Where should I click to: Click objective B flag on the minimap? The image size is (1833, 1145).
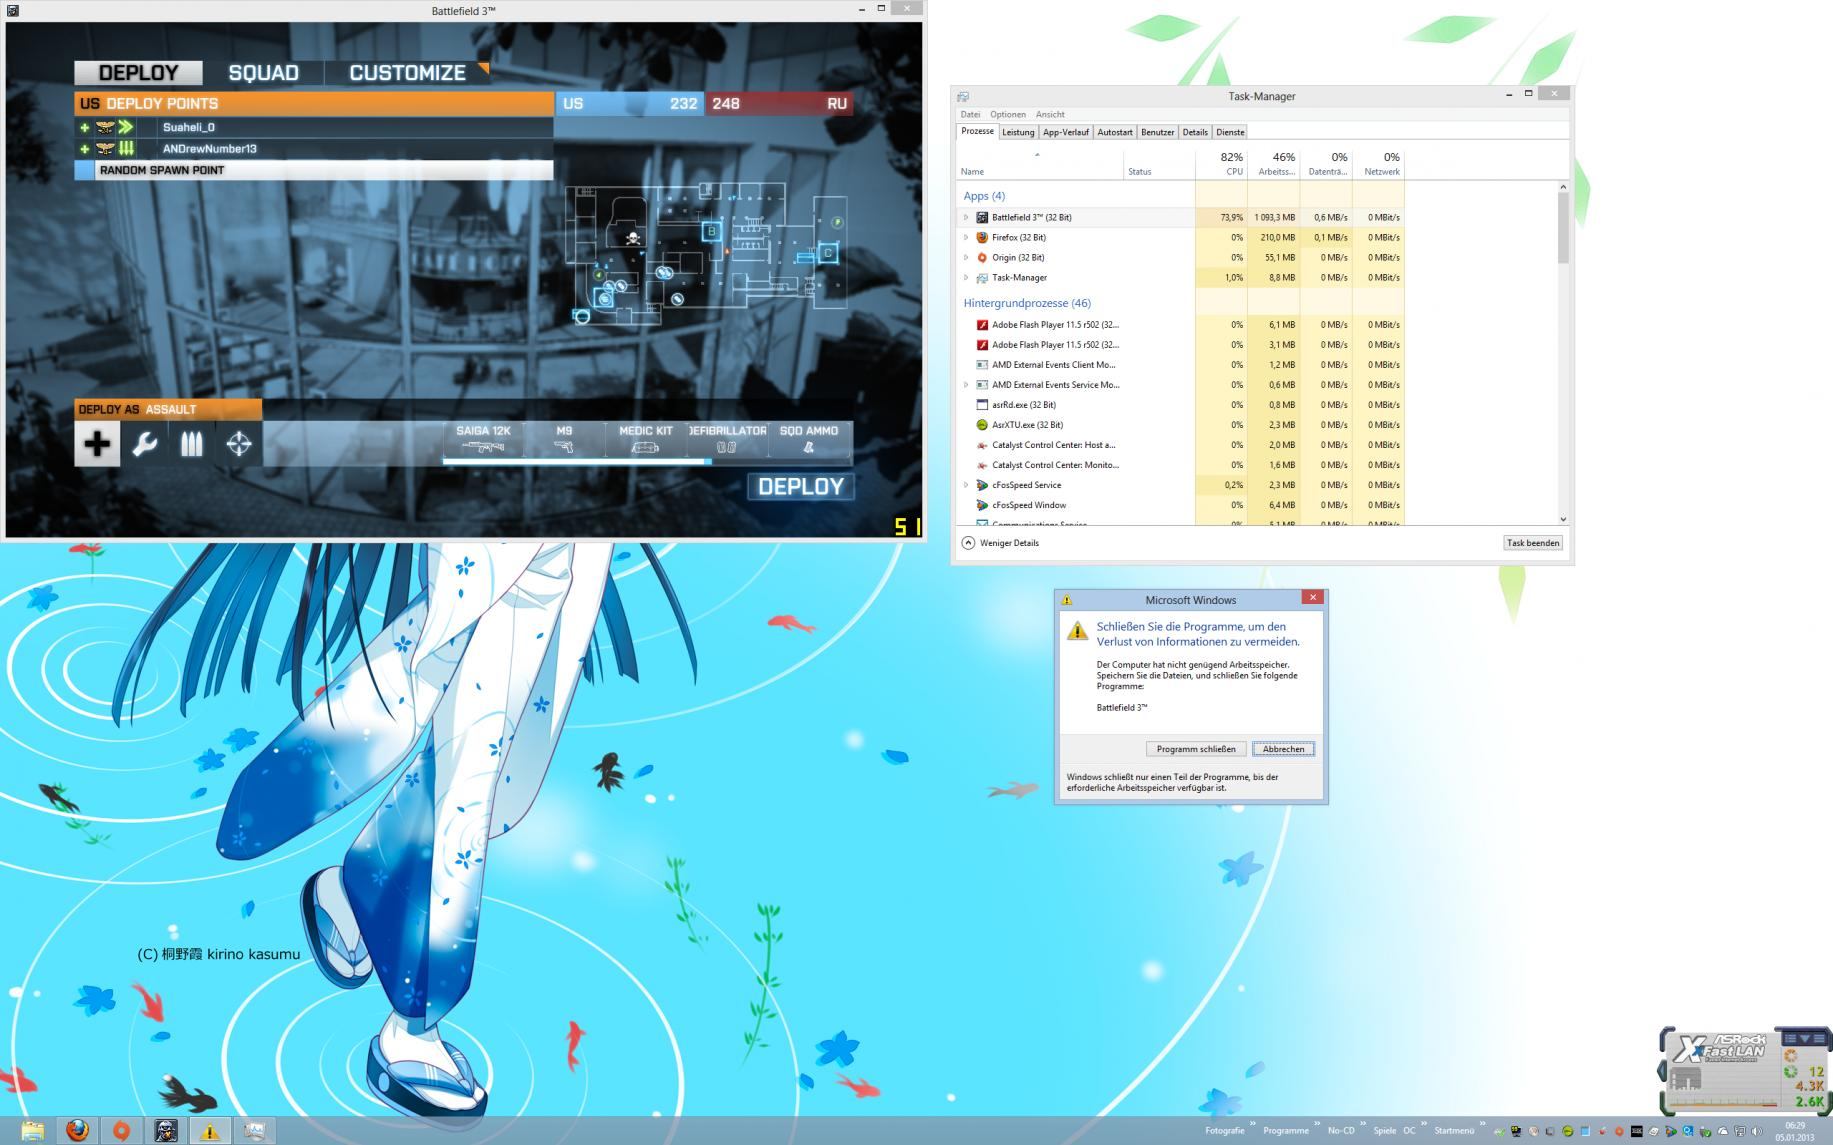[711, 231]
